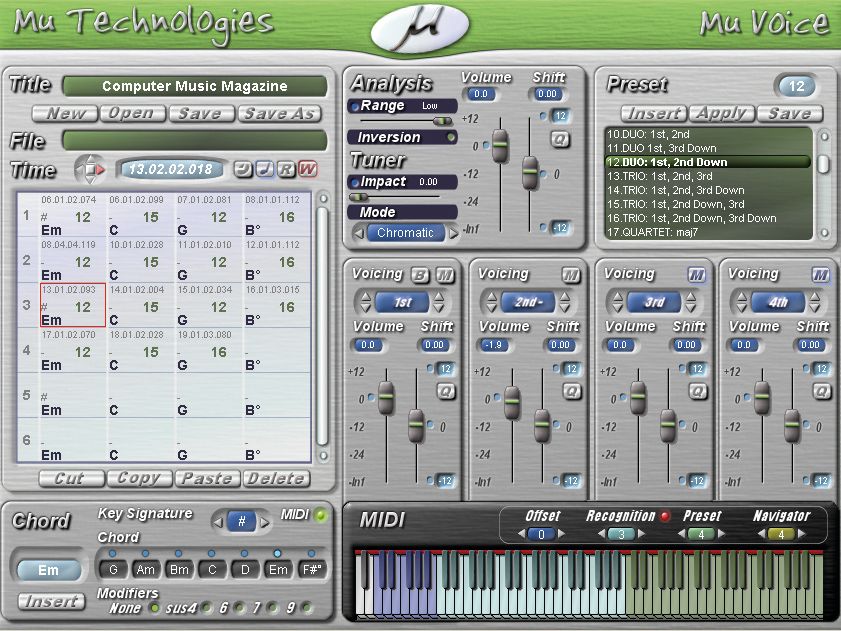Click the Q button in 3rd voicing
Image resolution: width=841 pixels, height=631 pixels.
[x=698, y=392]
